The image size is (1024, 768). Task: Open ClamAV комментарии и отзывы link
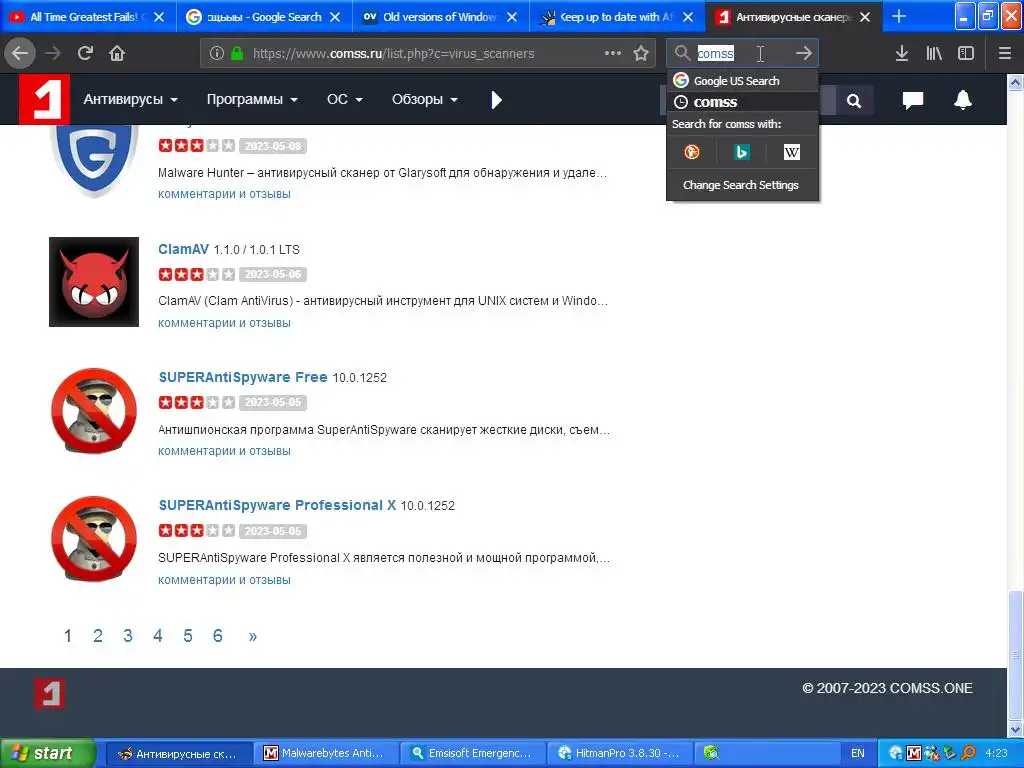[224, 323]
